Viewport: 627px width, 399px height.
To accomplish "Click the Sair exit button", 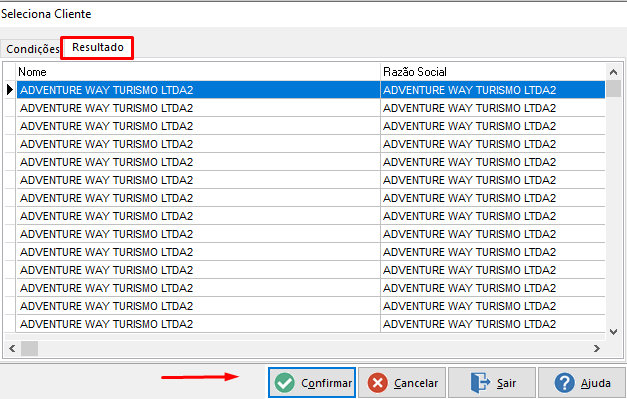I will click(x=492, y=383).
